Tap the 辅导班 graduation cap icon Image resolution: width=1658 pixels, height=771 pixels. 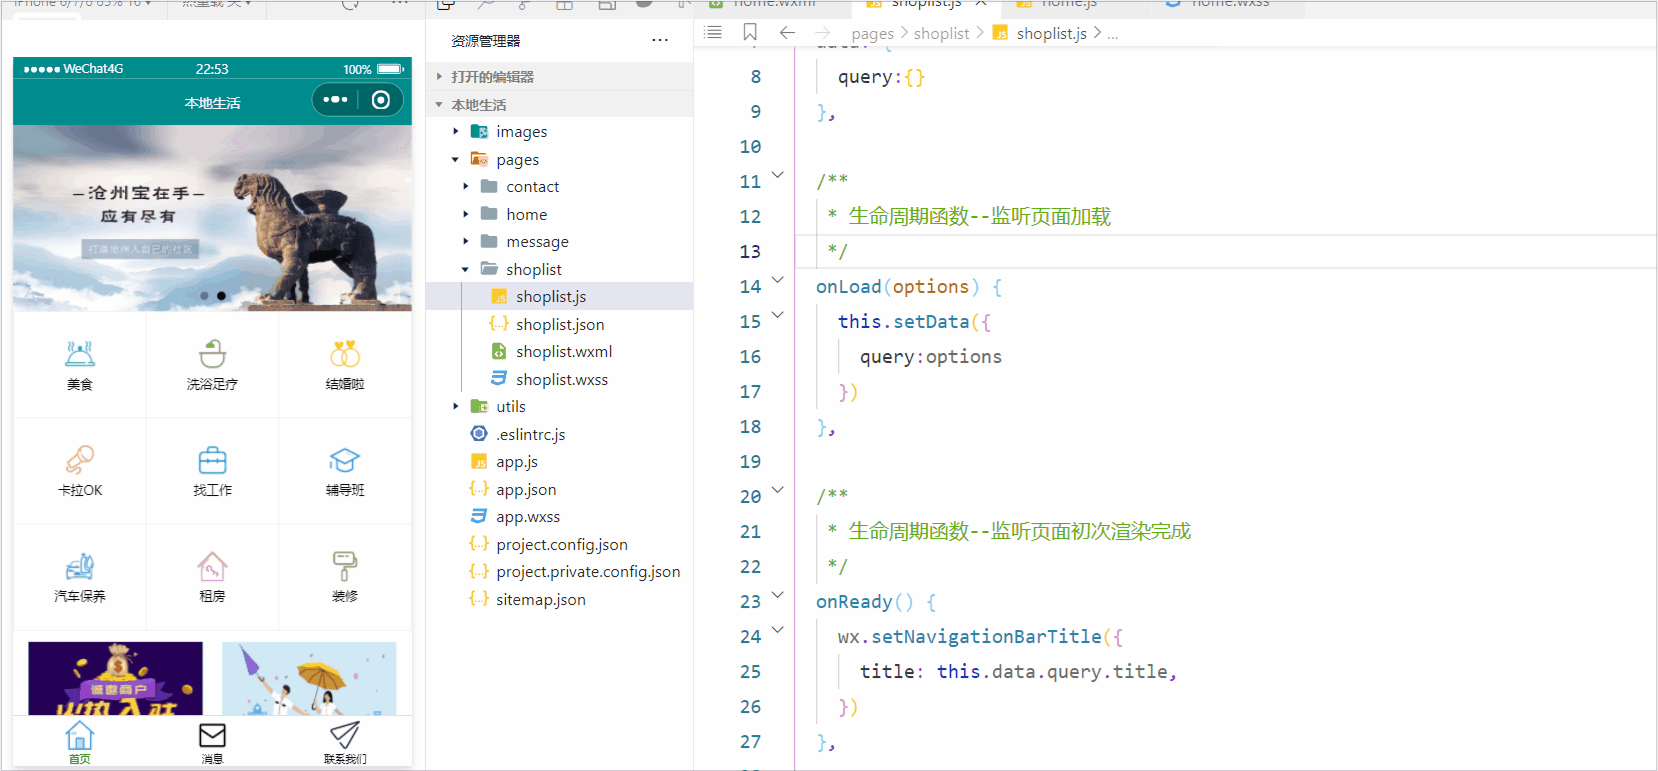[345, 460]
